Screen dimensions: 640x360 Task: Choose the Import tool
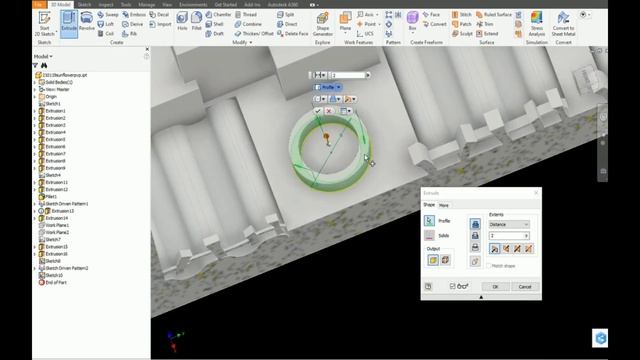tap(160, 24)
